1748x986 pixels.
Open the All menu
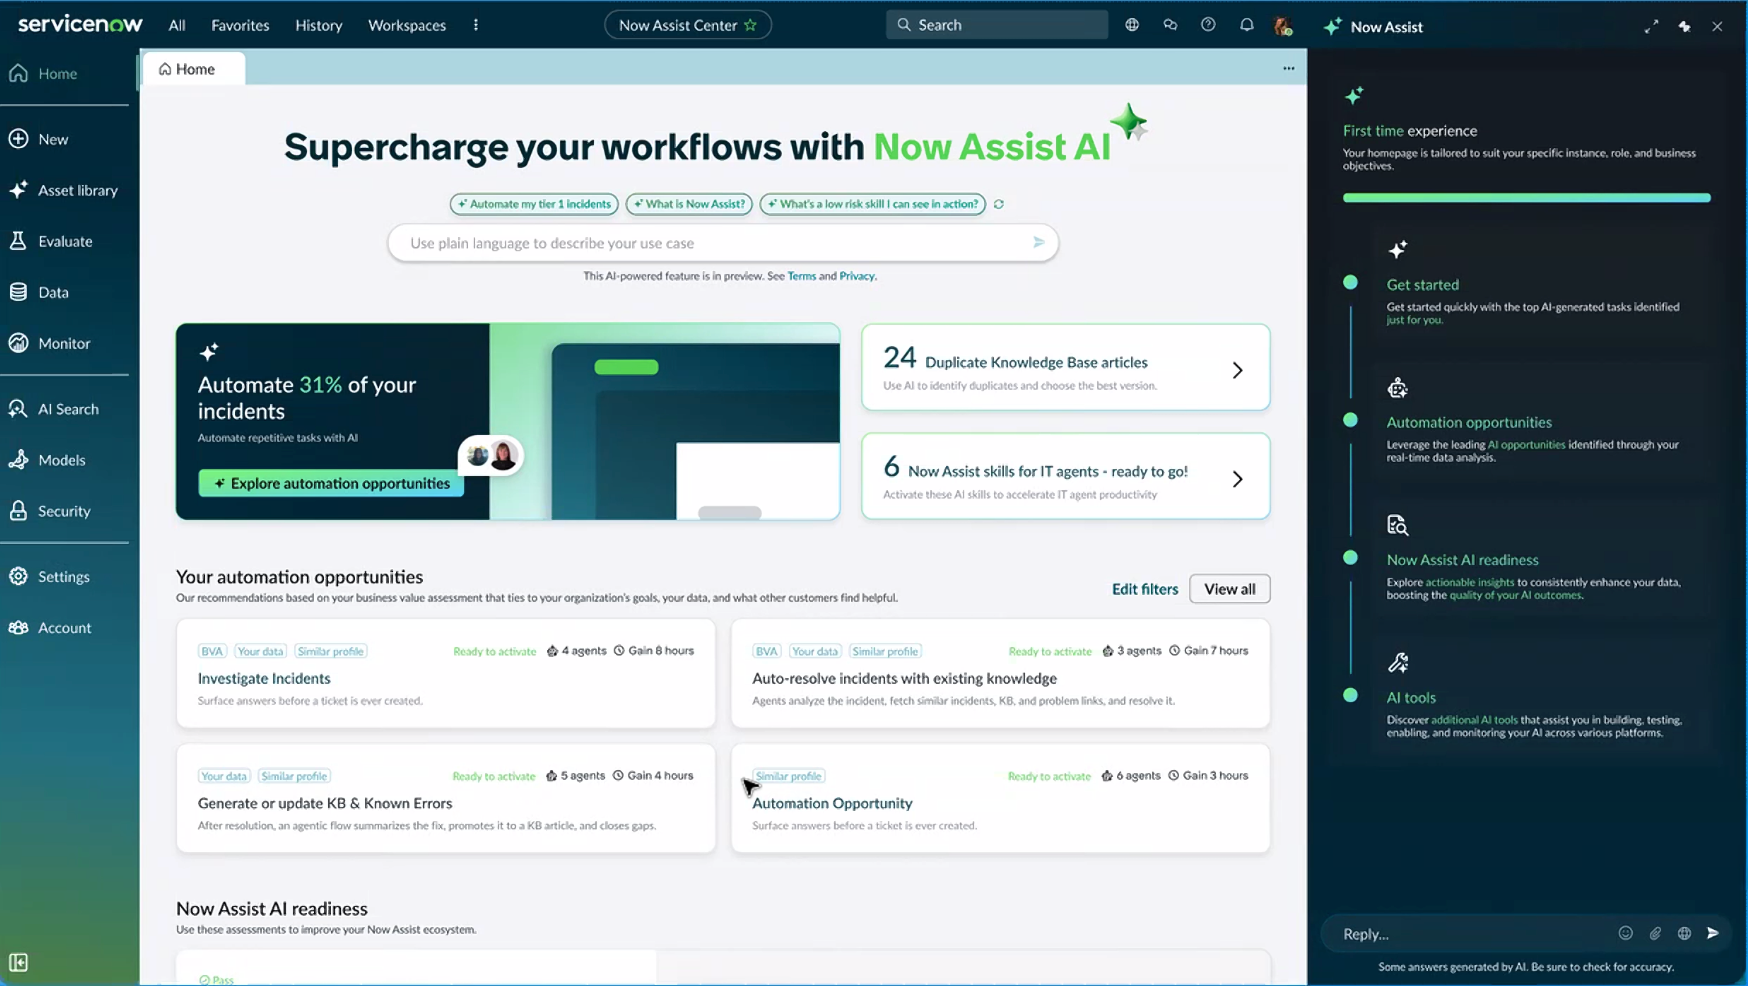[x=177, y=25]
